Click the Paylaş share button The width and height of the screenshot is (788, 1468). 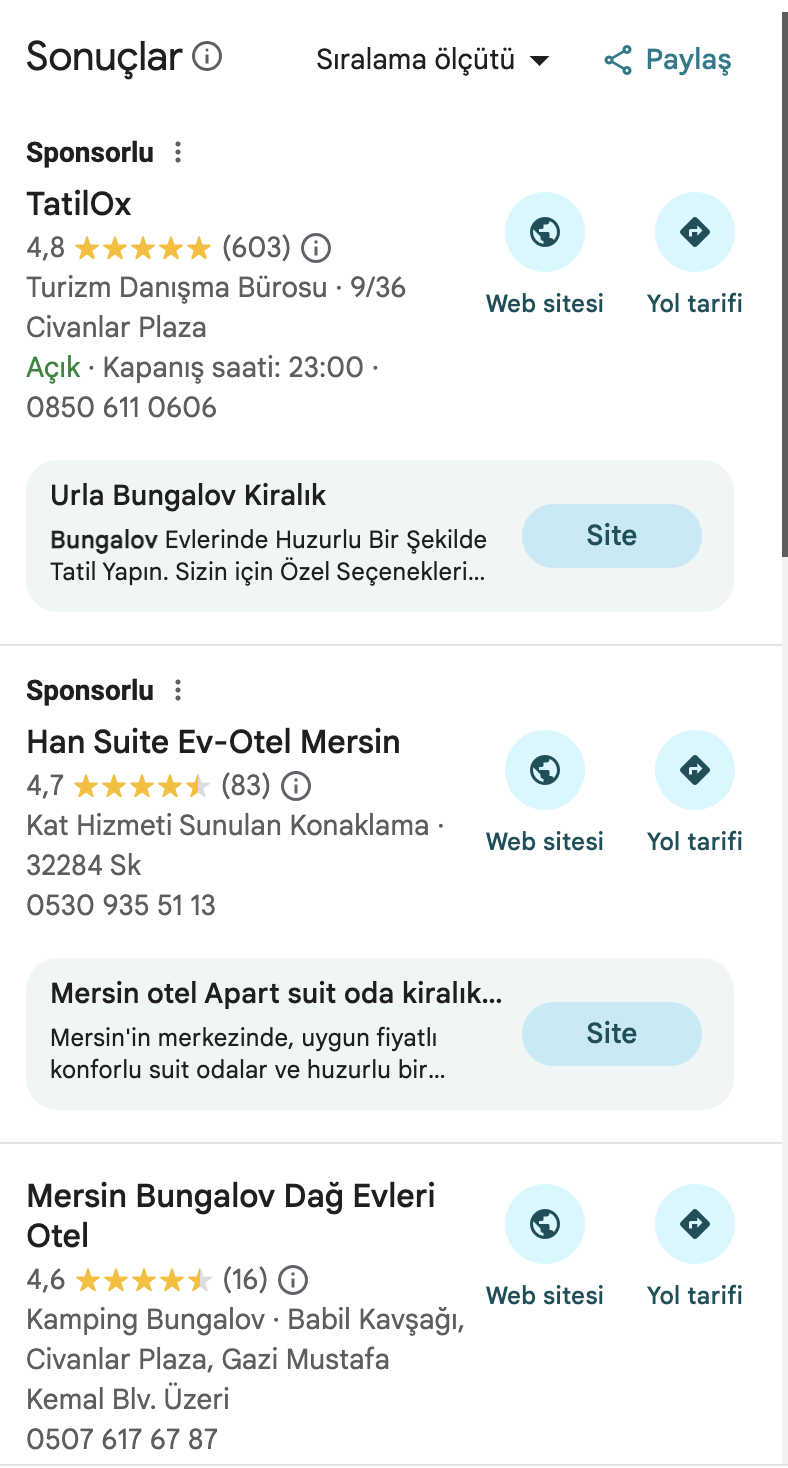coord(668,60)
